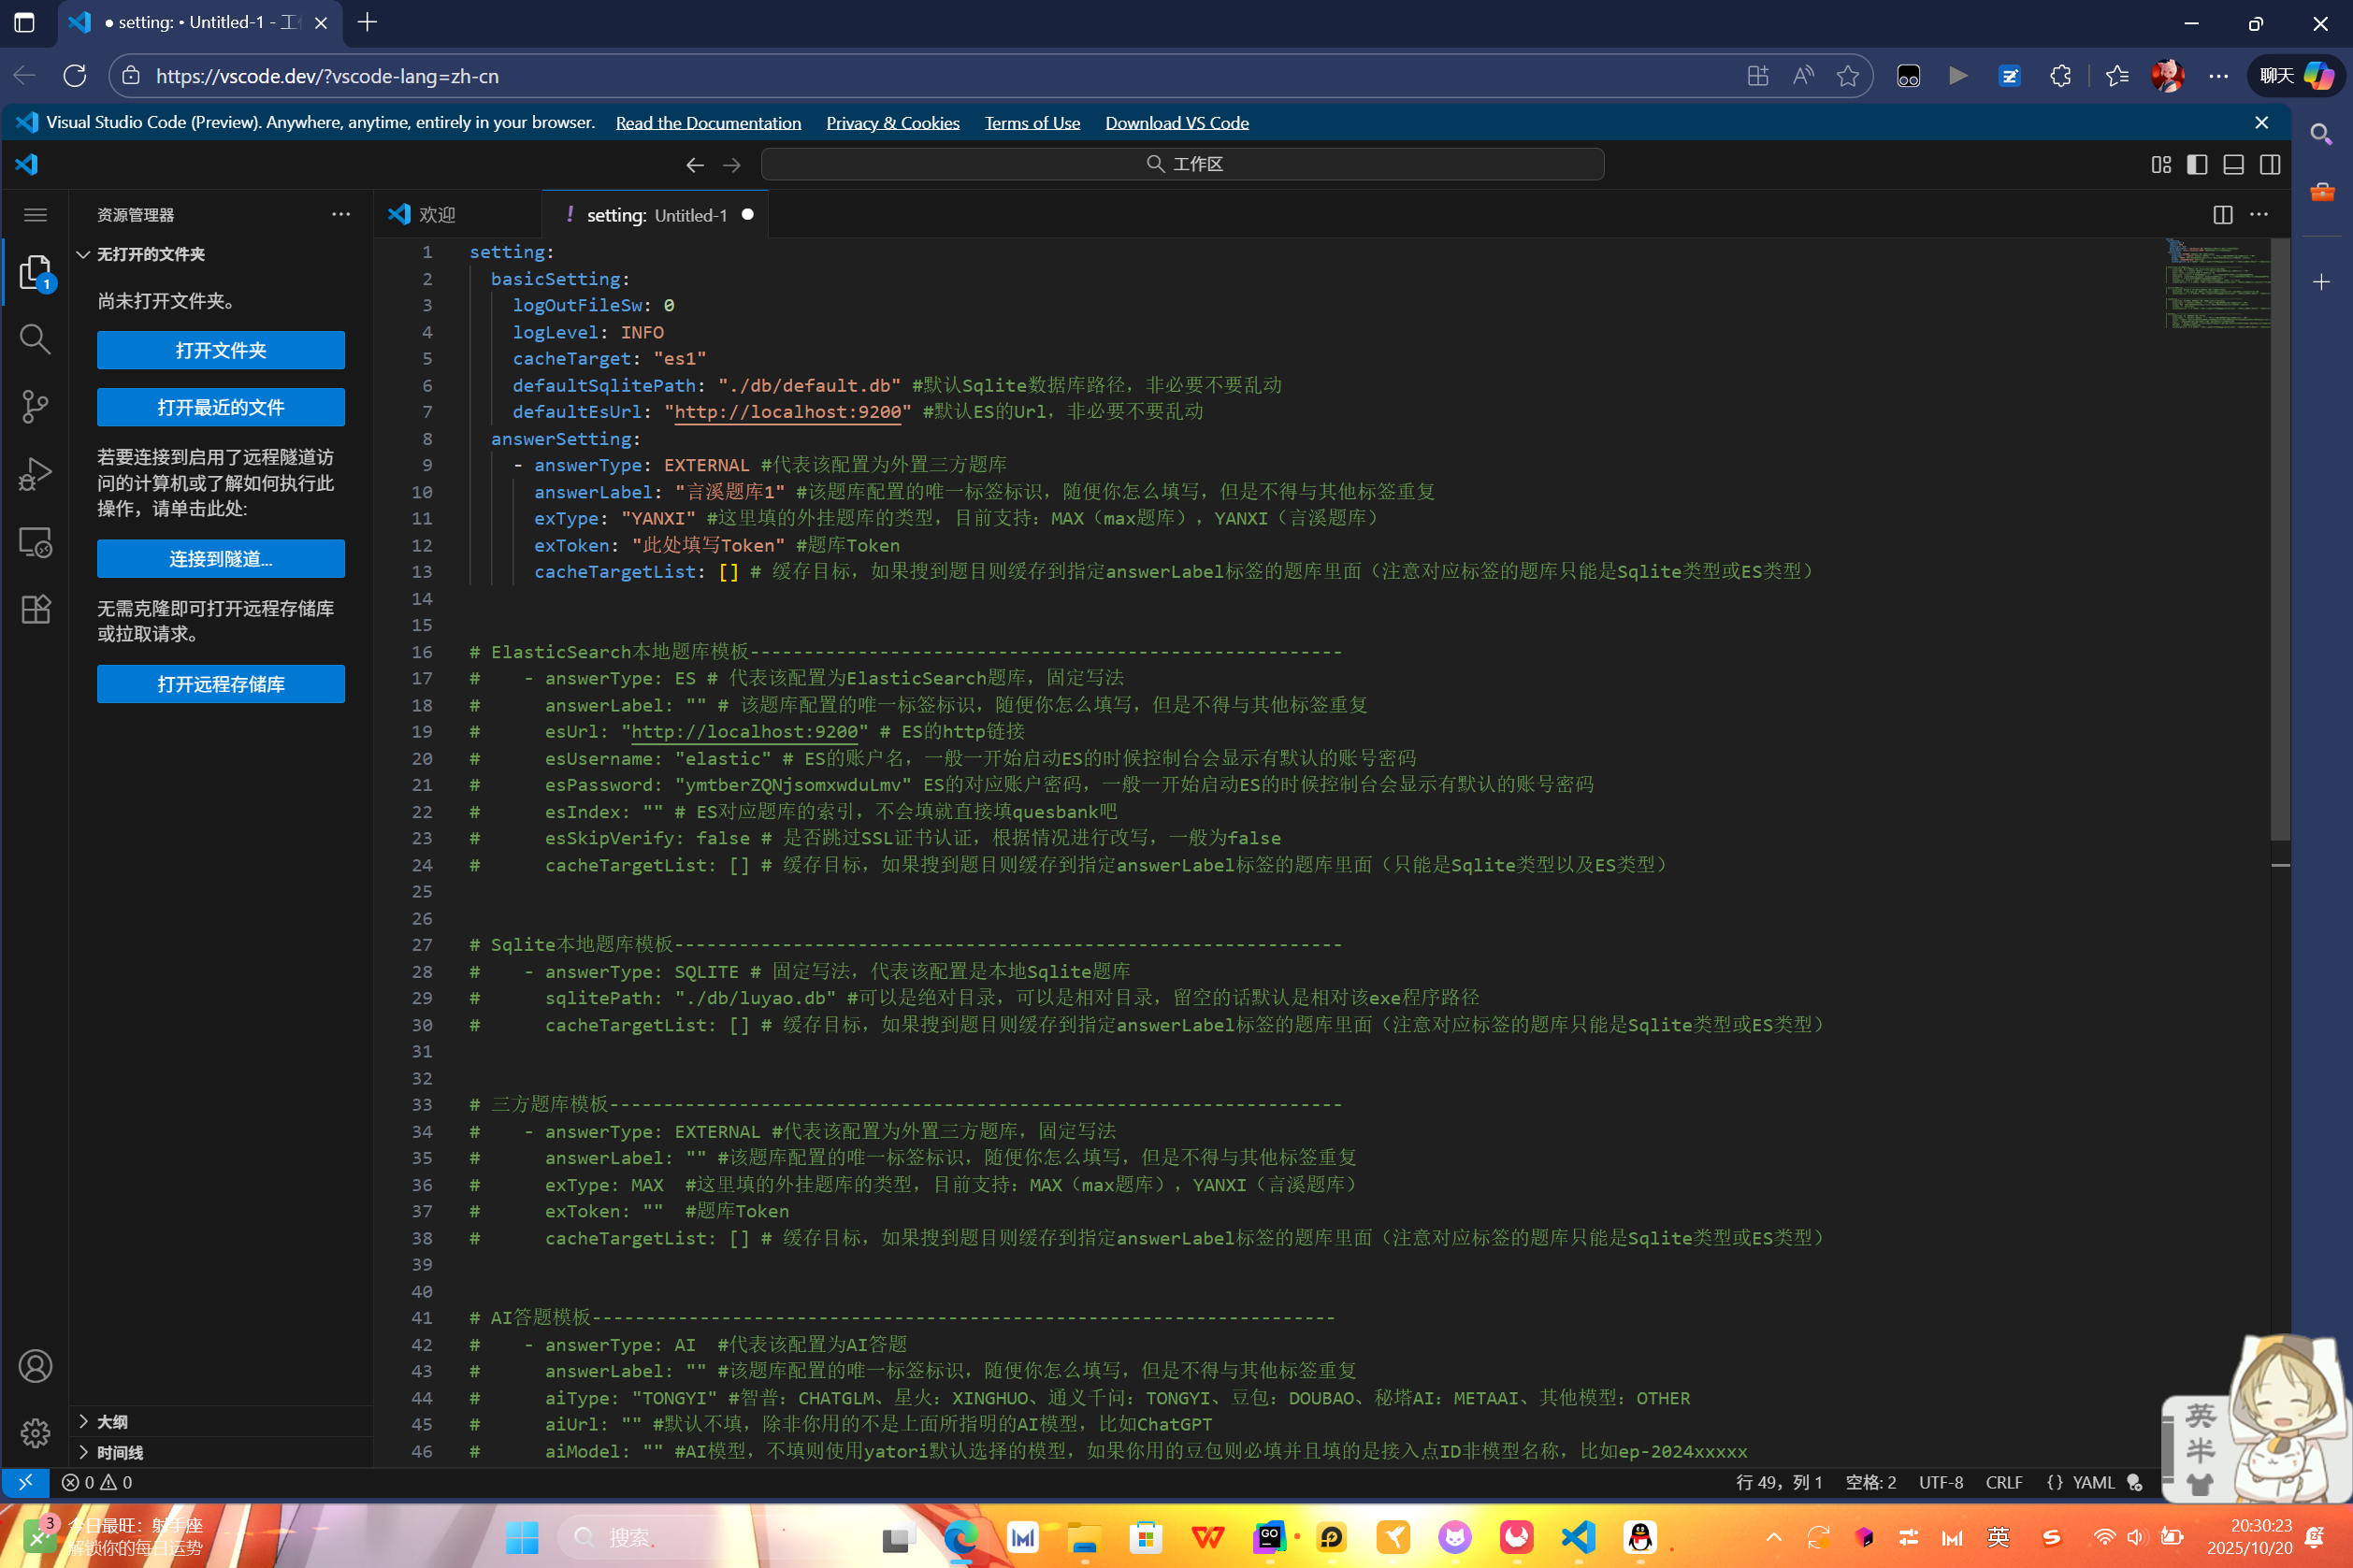The width and height of the screenshot is (2353, 1568).
Task: Open the Manage gear menu
Action: pyautogui.click(x=35, y=1433)
